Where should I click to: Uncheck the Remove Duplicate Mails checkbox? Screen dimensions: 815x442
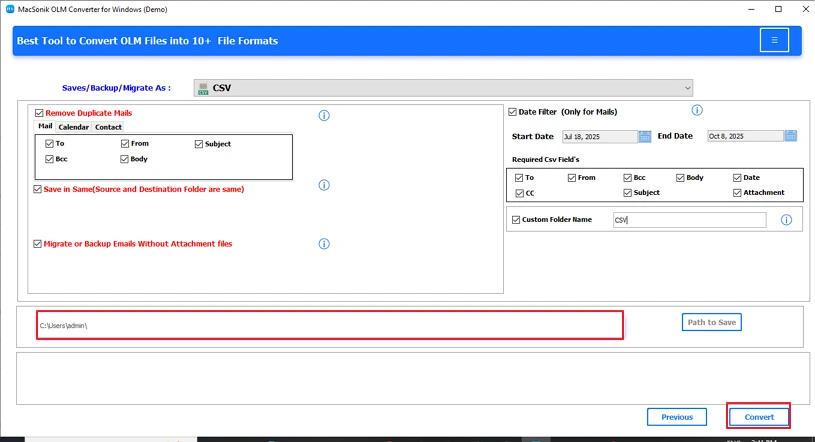(39, 114)
